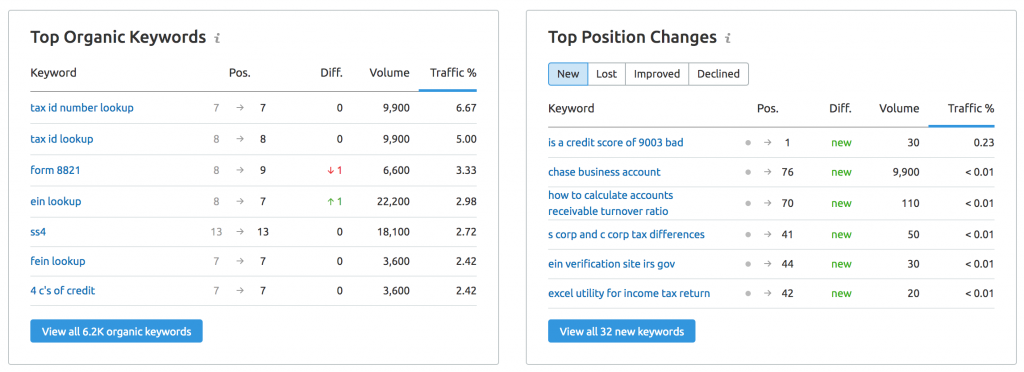Sort position changes by Diff. column
Screen dimensions: 1024x372
(x=840, y=108)
